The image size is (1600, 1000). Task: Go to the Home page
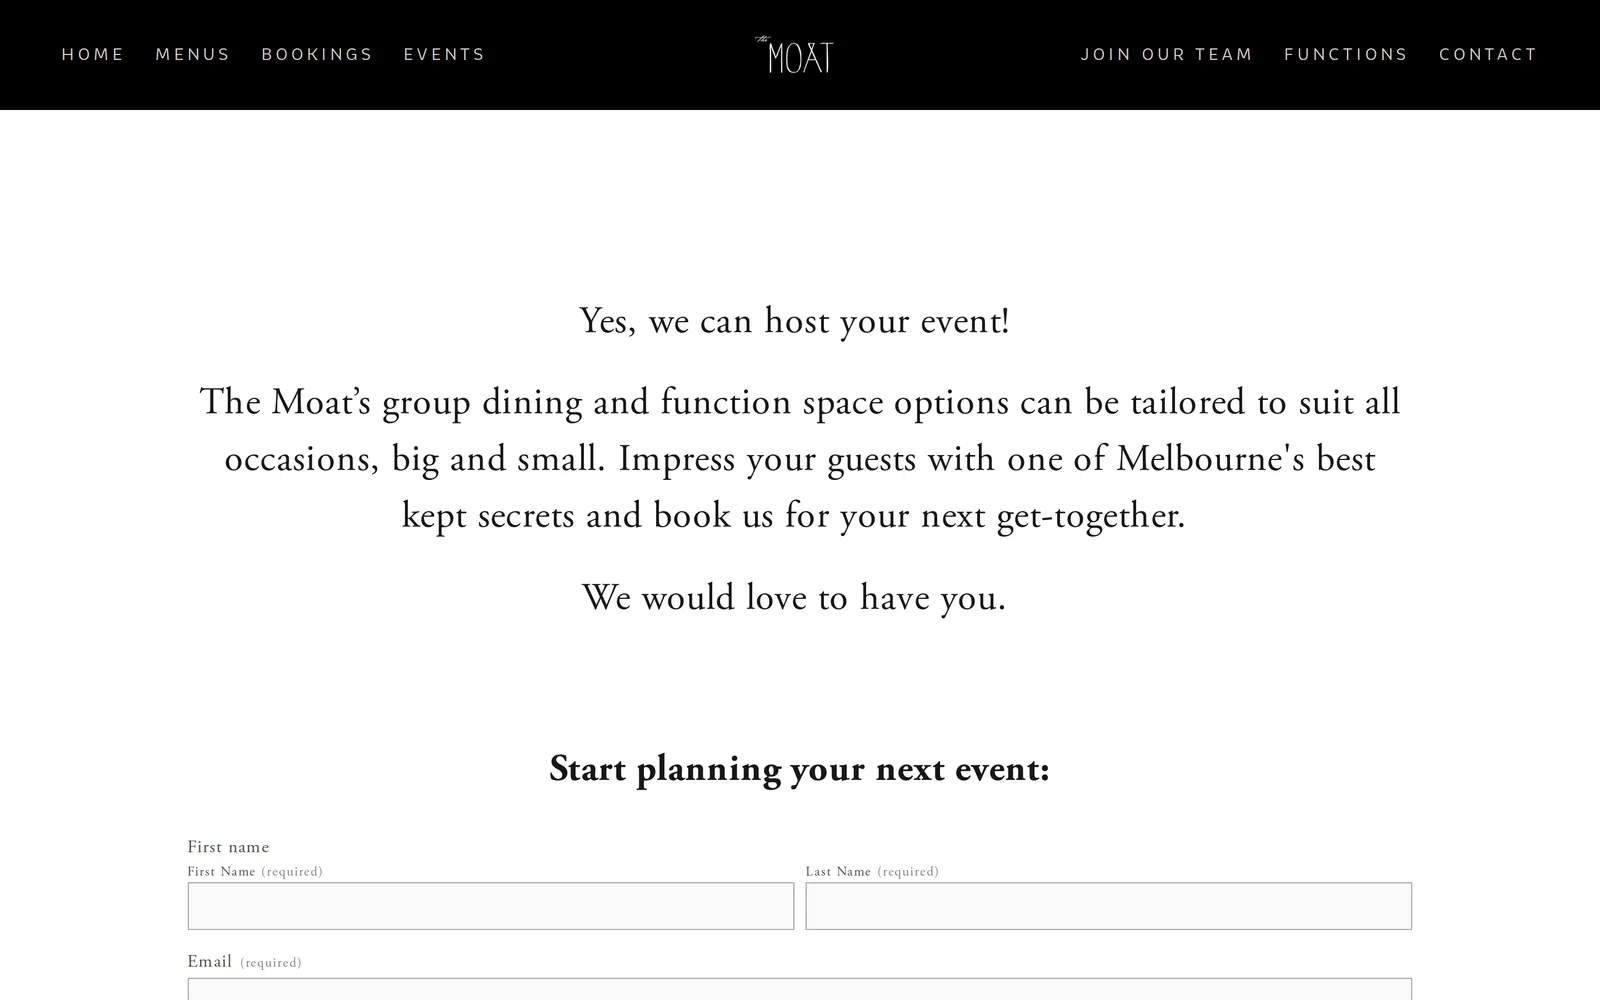[x=93, y=54]
